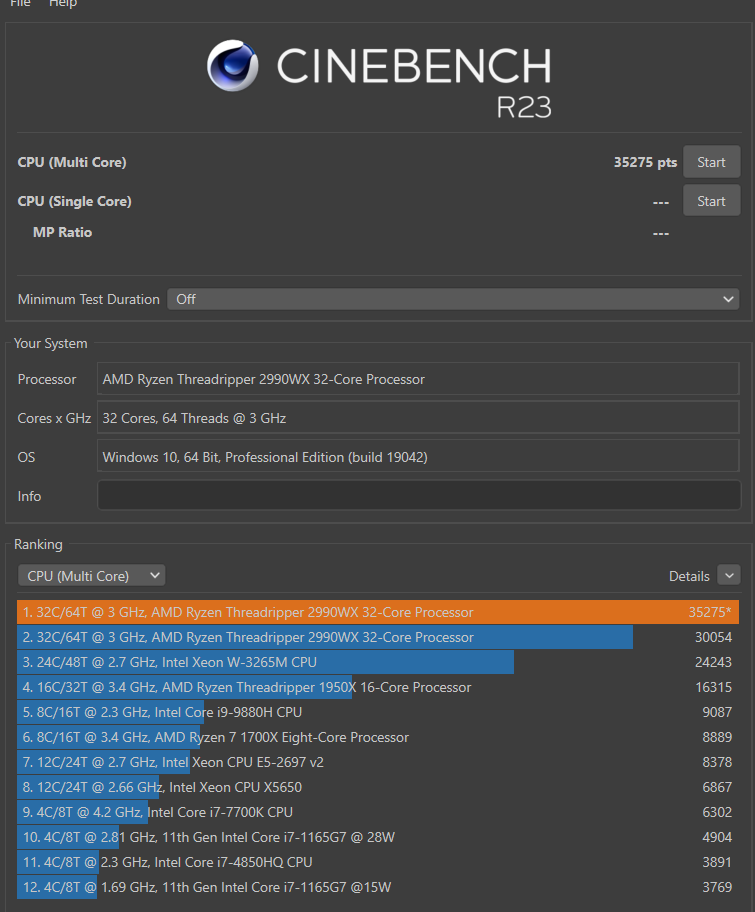Open the Help menu
Viewport: 755px width, 912px height.
[63, 3]
